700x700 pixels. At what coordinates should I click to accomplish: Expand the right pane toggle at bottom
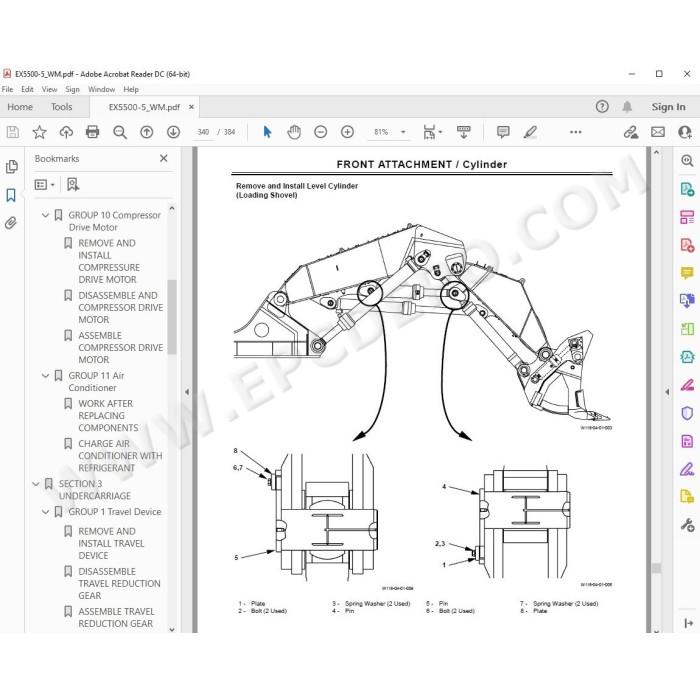click(x=688, y=623)
